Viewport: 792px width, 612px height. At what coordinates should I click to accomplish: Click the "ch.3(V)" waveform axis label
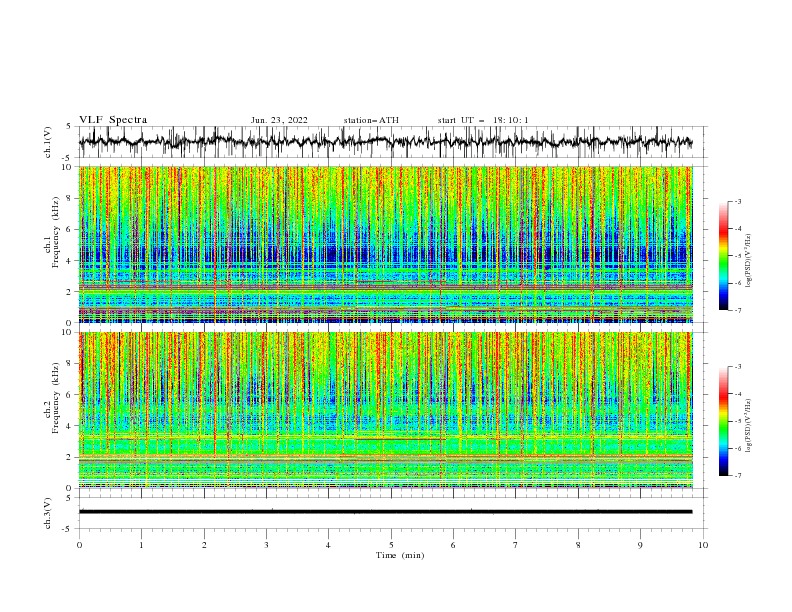pyautogui.click(x=48, y=513)
